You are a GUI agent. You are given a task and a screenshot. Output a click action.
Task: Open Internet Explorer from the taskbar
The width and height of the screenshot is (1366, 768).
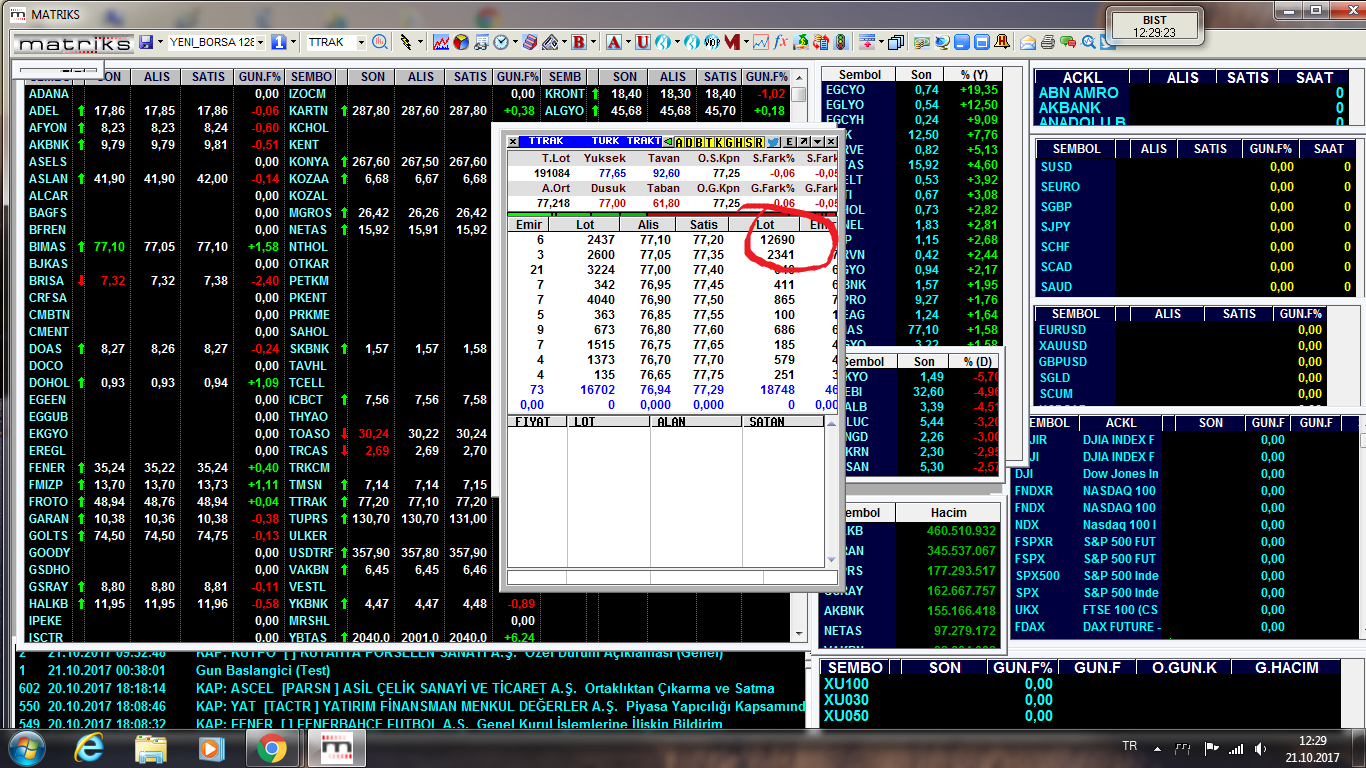tap(89, 748)
